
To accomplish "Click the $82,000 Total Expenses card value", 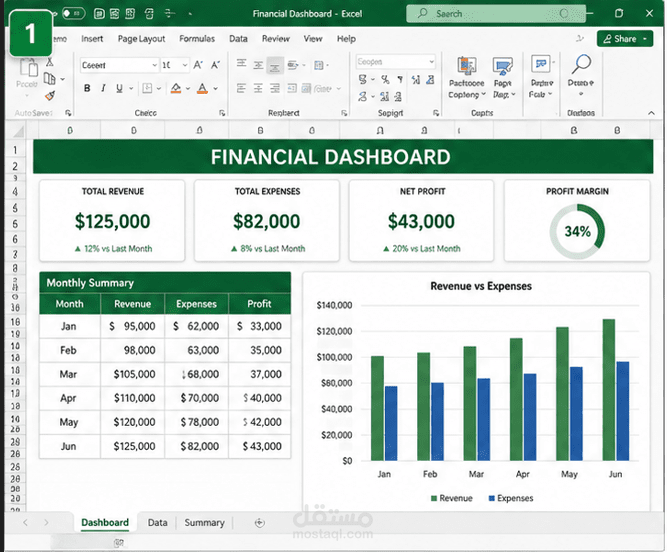I will coord(267,222).
